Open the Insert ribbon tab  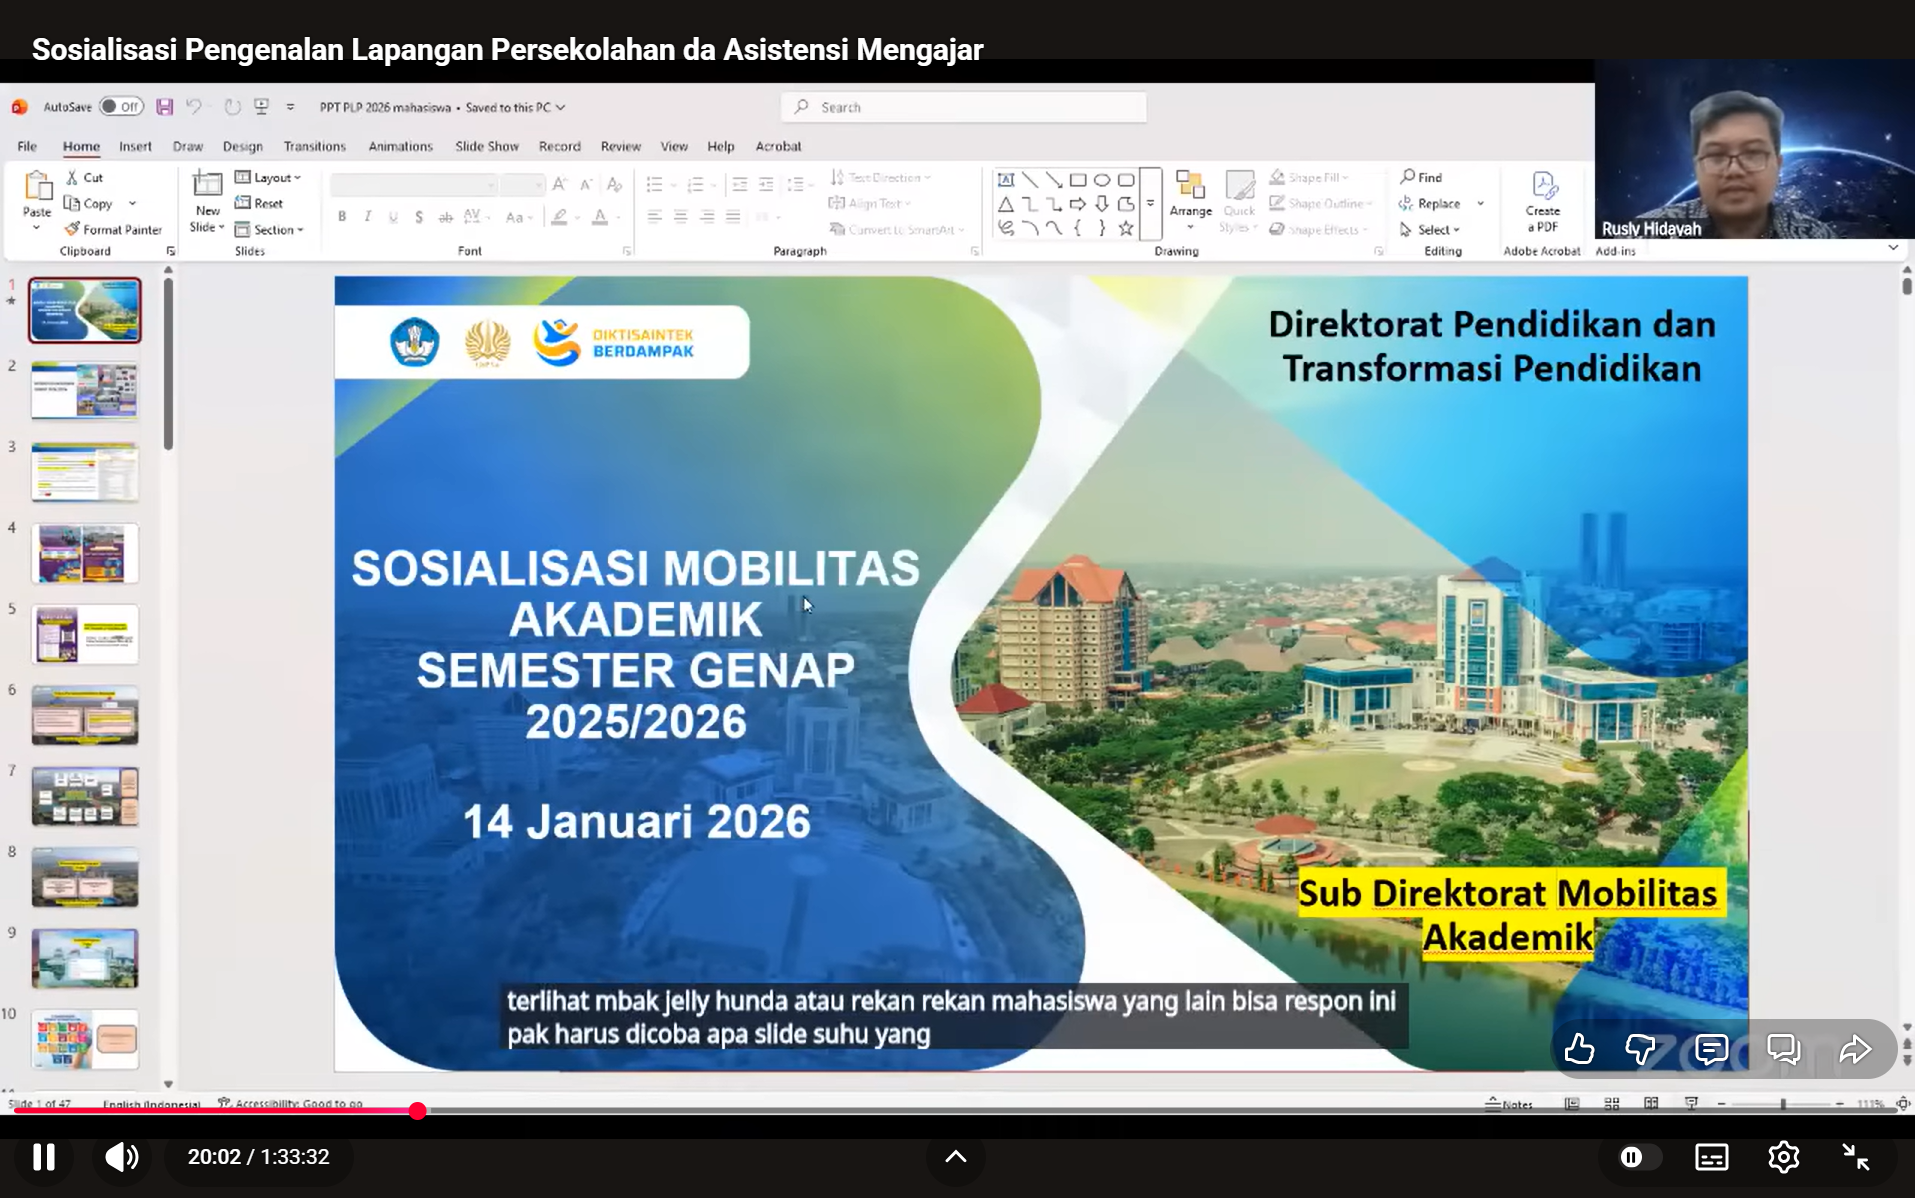click(x=135, y=146)
